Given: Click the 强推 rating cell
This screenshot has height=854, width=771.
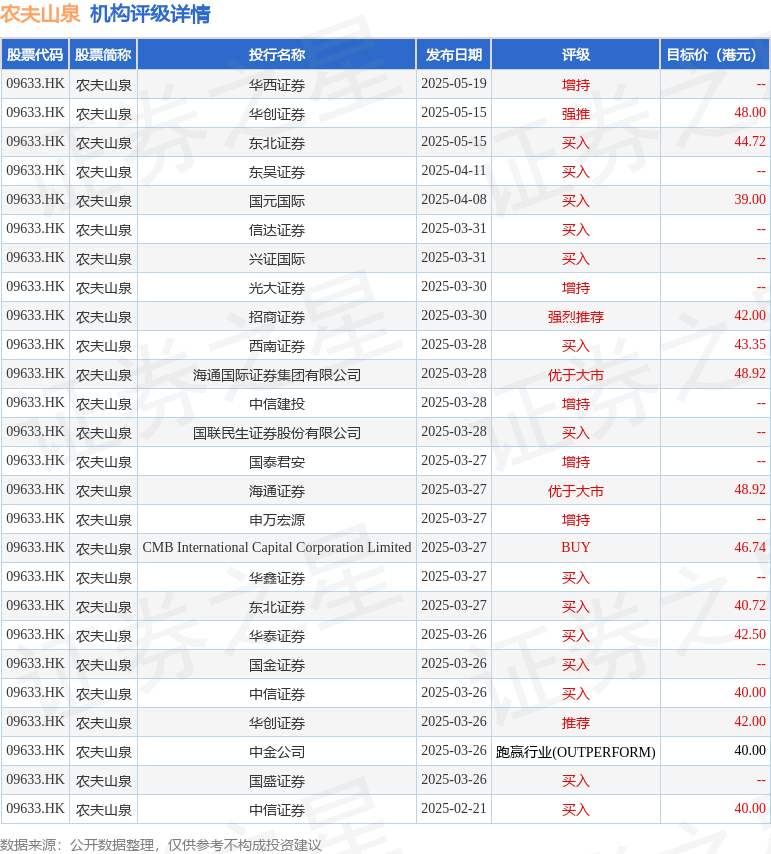Looking at the screenshot, I should [x=576, y=114].
